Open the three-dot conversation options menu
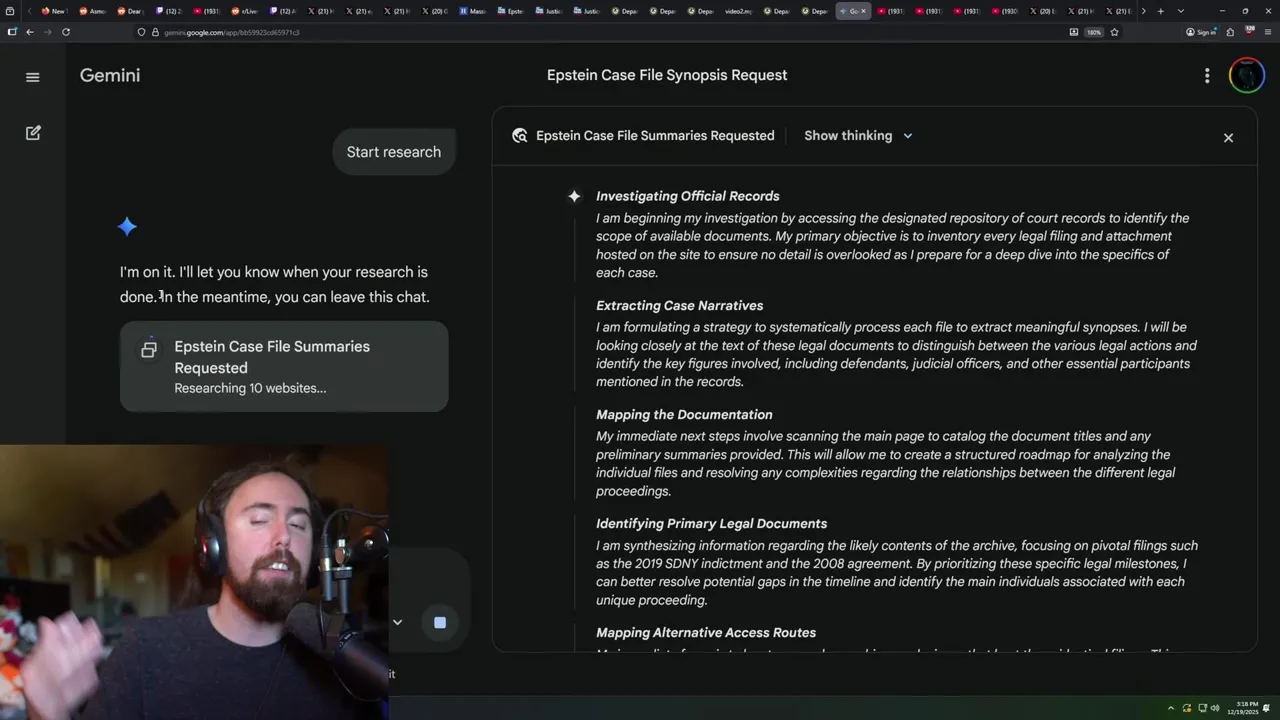This screenshot has width=1280, height=720. pos(1207,76)
